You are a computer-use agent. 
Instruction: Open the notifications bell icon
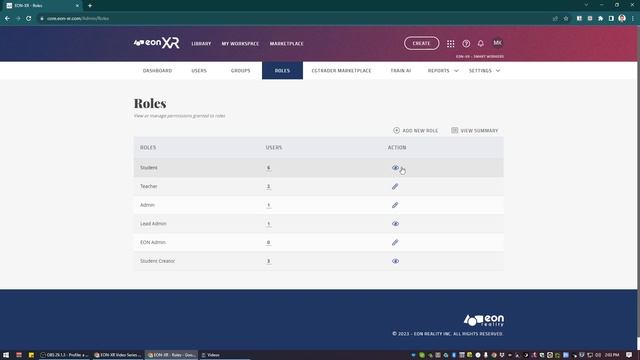click(480, 43)
